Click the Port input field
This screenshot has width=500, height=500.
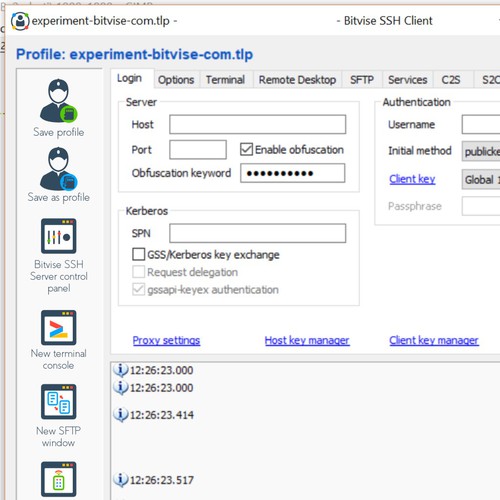(x=198, y=149)
